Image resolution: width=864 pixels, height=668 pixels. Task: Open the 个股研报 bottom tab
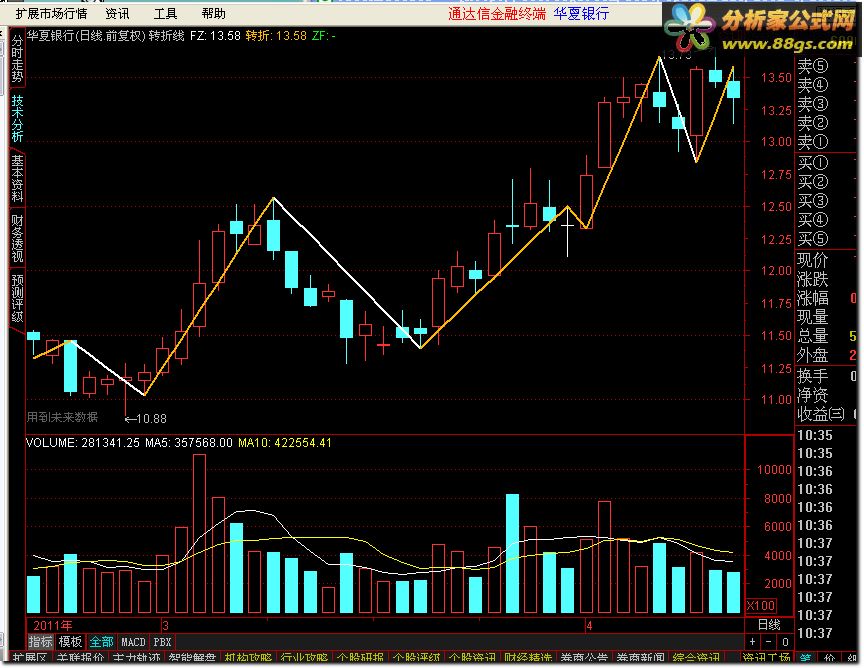[360, 658]
